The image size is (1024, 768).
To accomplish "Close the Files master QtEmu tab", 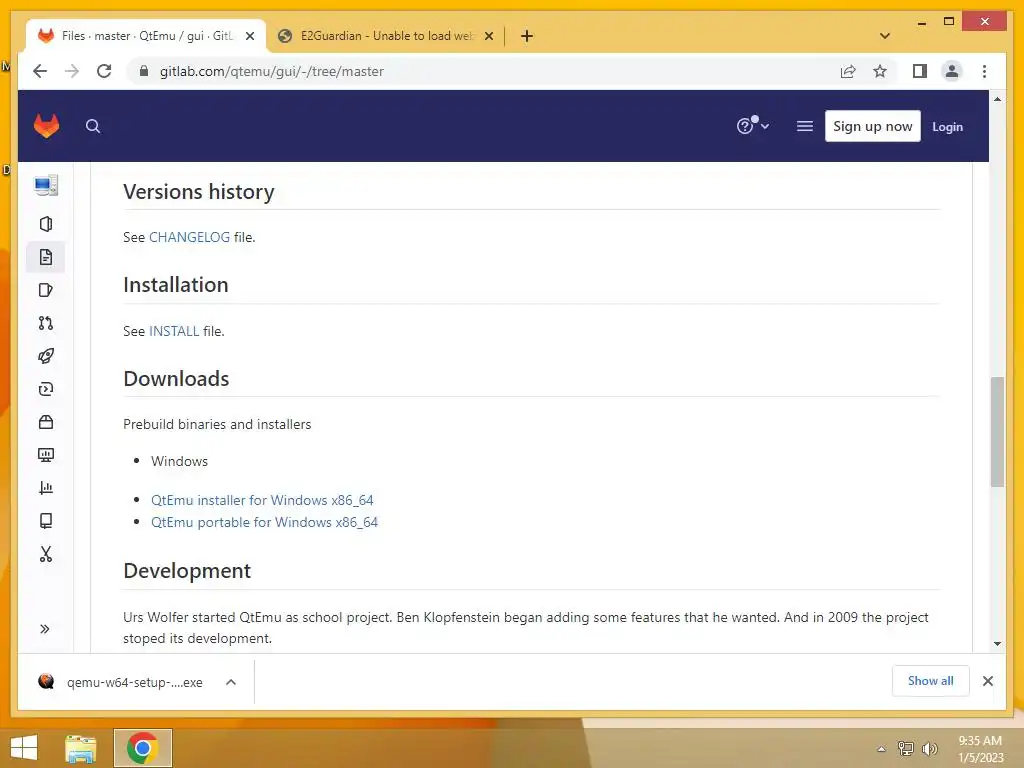I will pyautogui.click(x=249, y=36).
